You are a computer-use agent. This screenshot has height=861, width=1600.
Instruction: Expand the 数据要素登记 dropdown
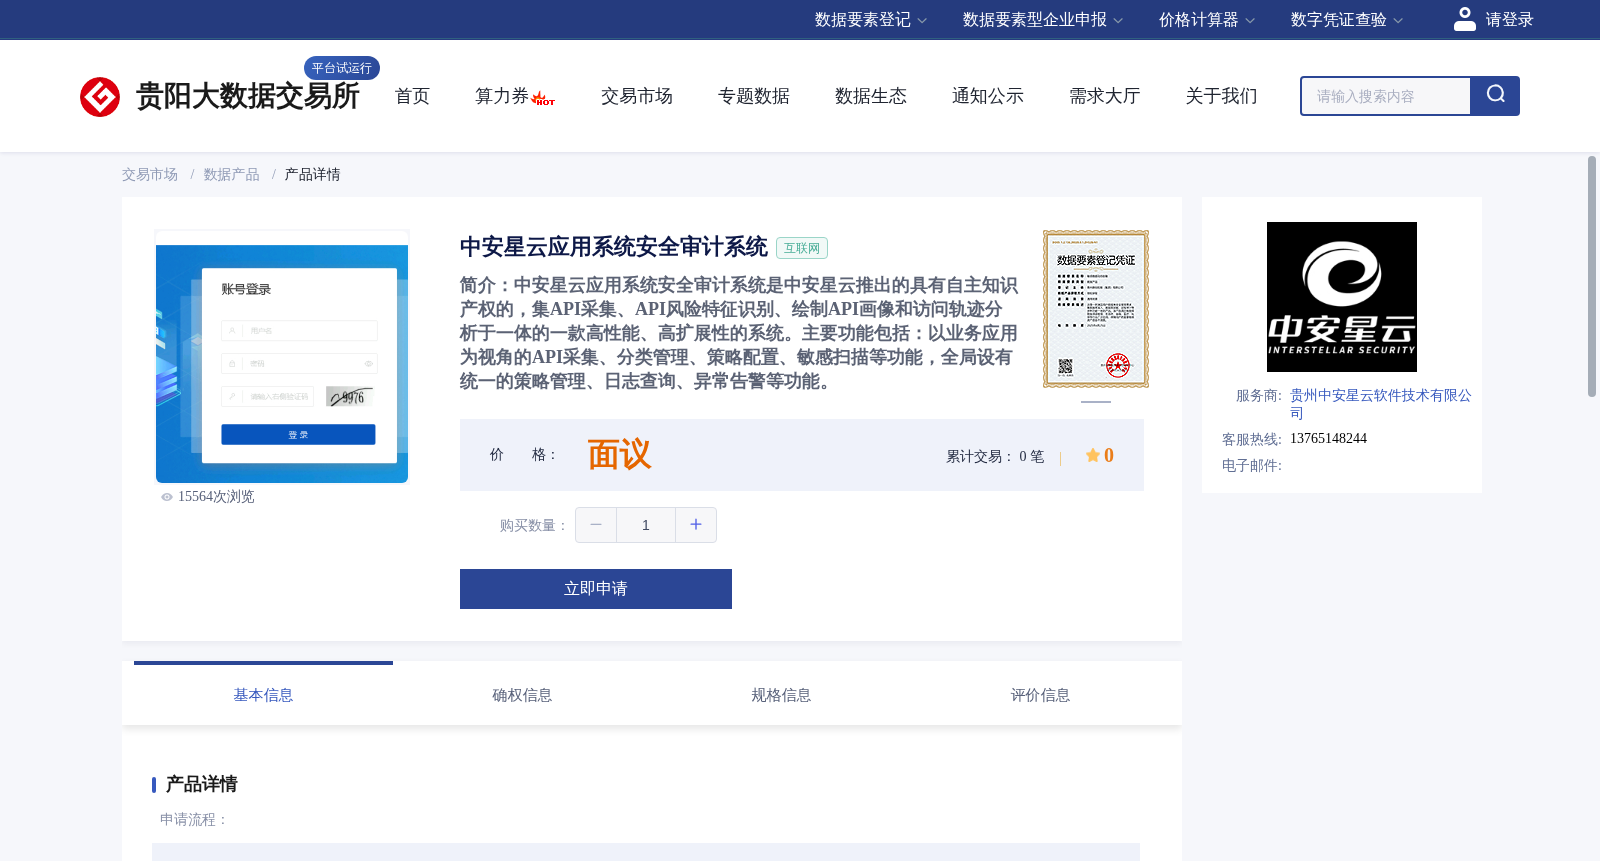pyautogui.click(x=871, y=20)
